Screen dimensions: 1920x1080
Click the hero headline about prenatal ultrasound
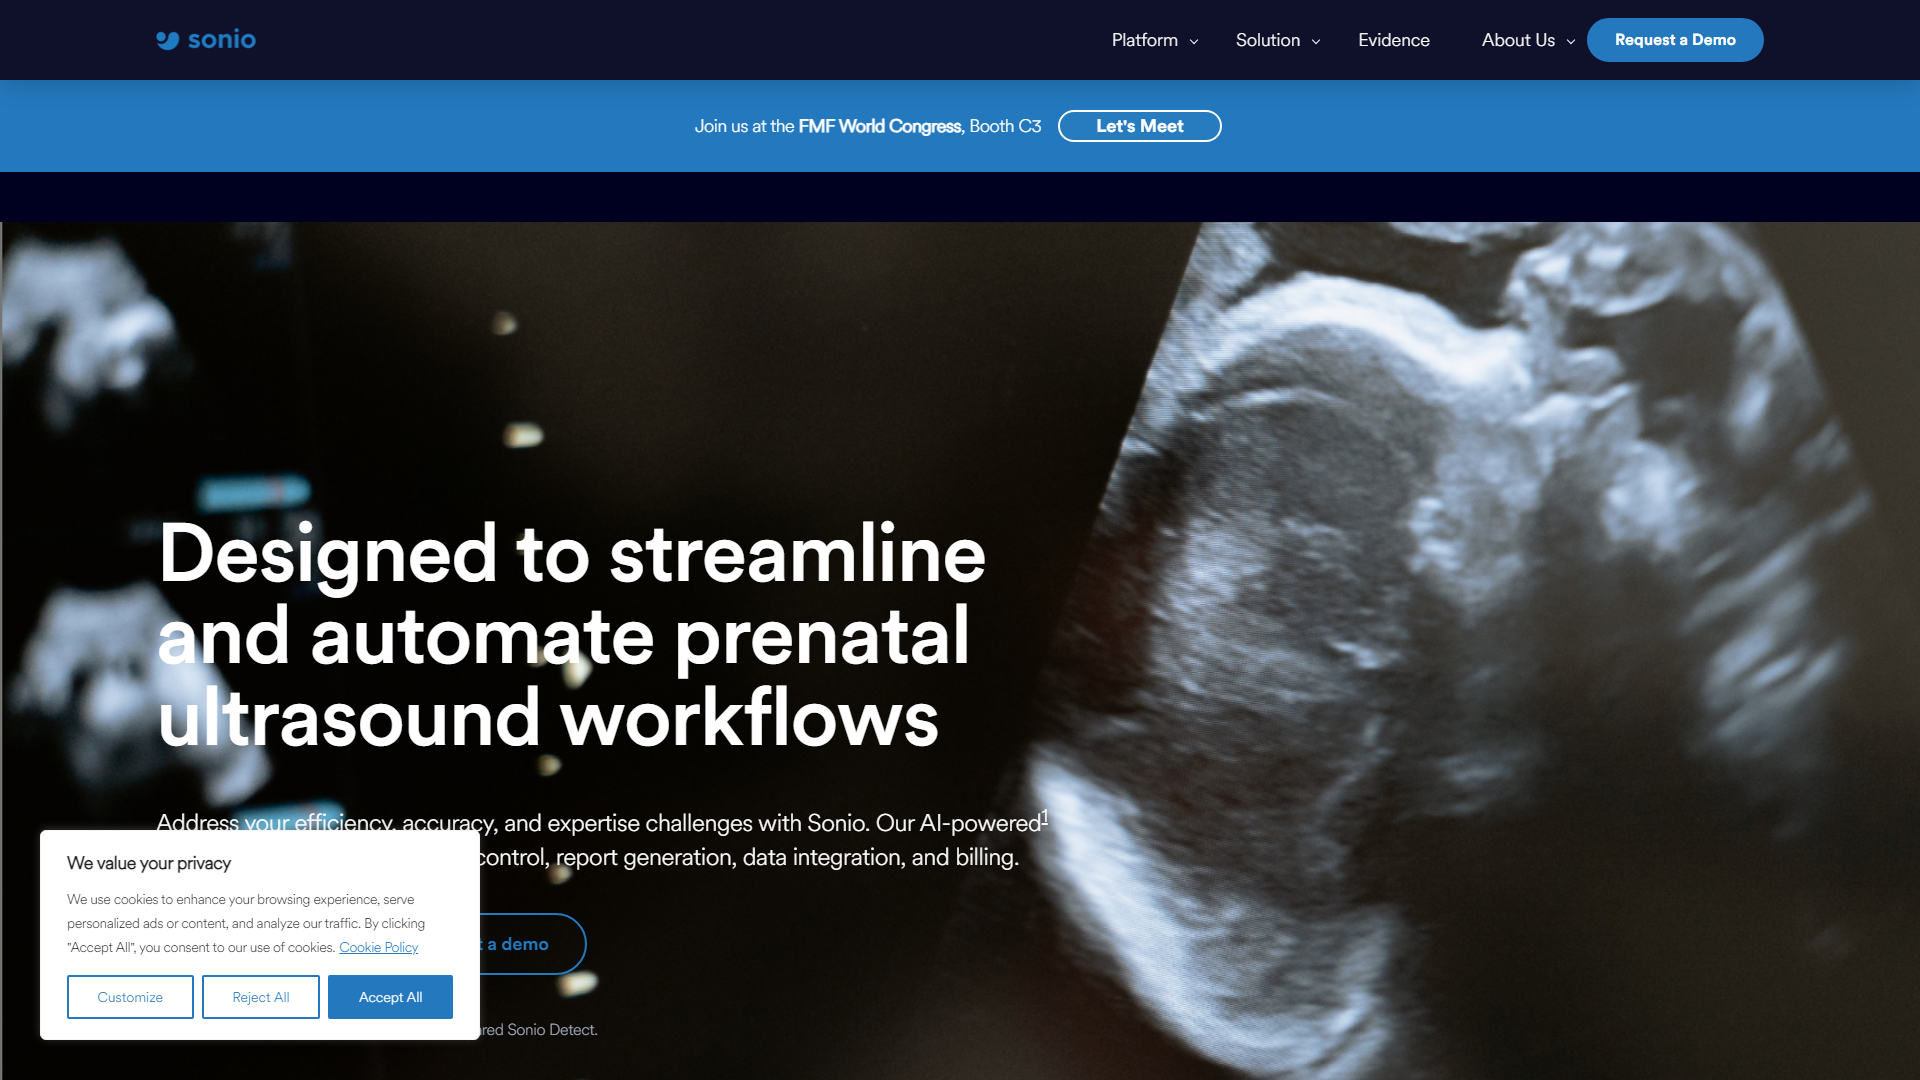[570, 635]
